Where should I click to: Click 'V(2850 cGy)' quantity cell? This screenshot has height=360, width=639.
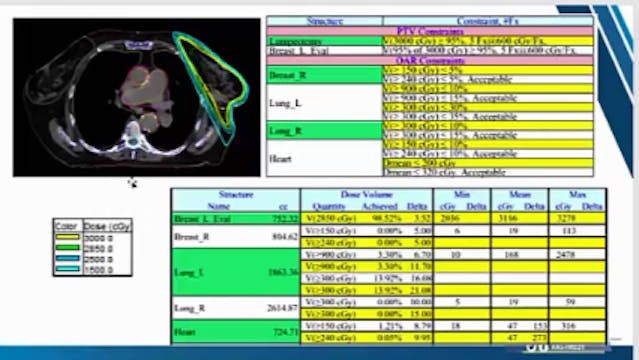tap(331, 219)
